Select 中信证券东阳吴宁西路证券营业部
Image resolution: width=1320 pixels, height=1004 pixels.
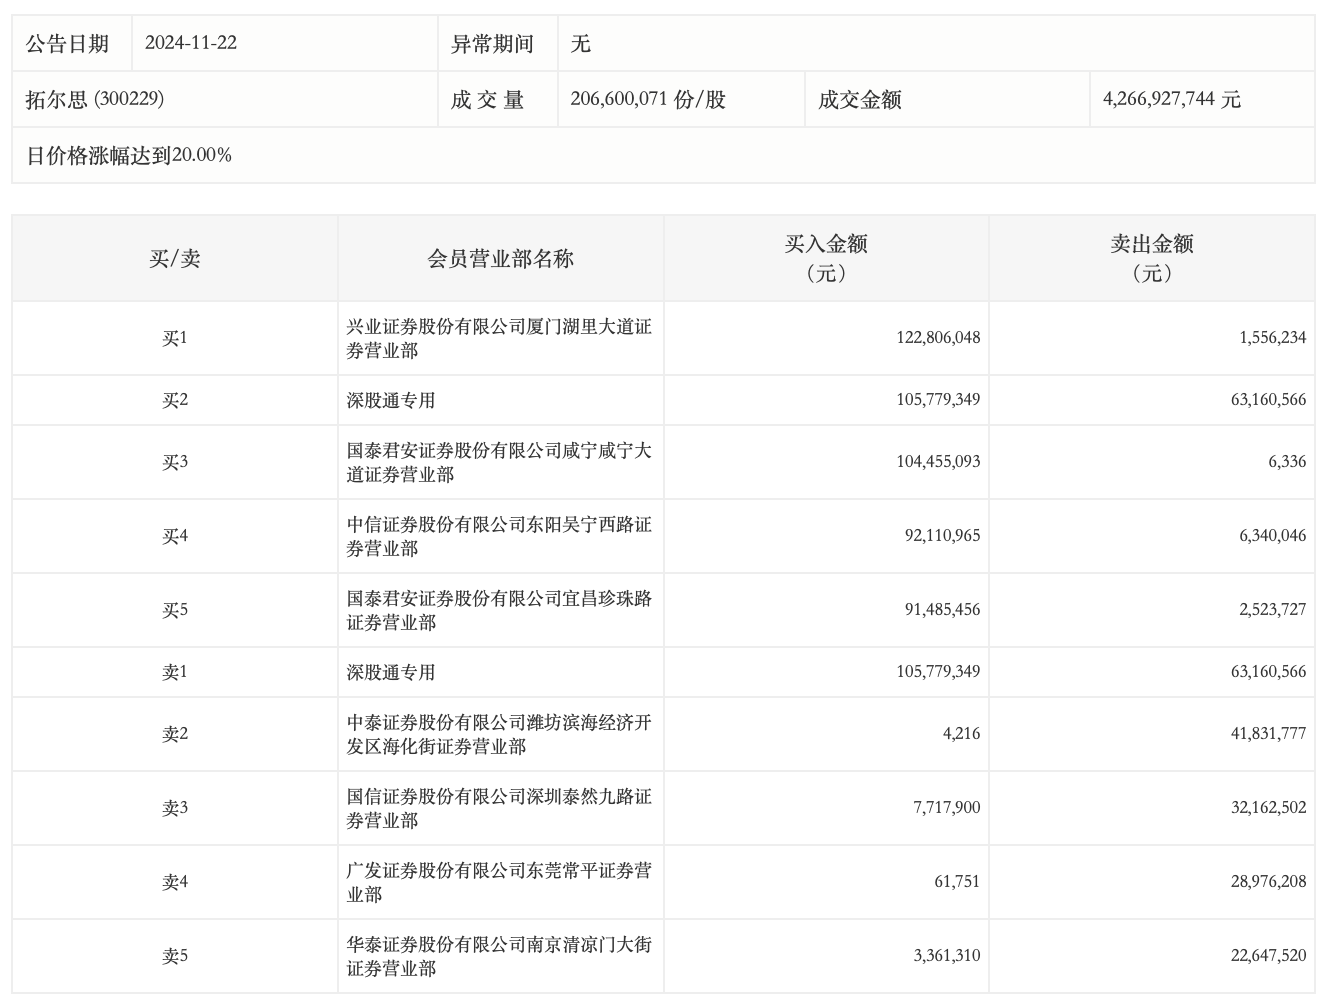coord(499,536)
